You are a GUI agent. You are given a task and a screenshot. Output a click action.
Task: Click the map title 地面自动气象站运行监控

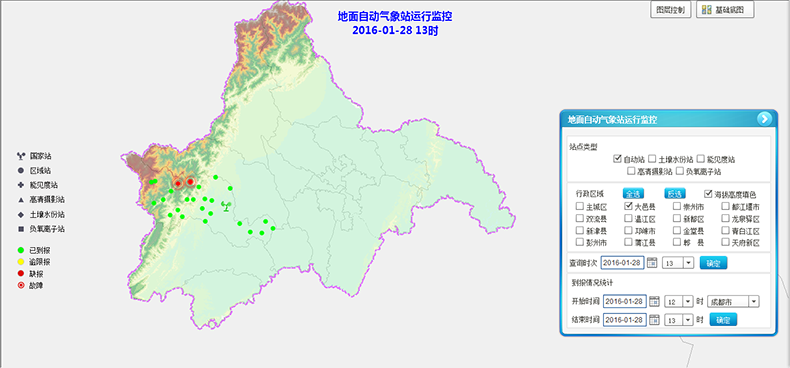[x=395, y=17]
